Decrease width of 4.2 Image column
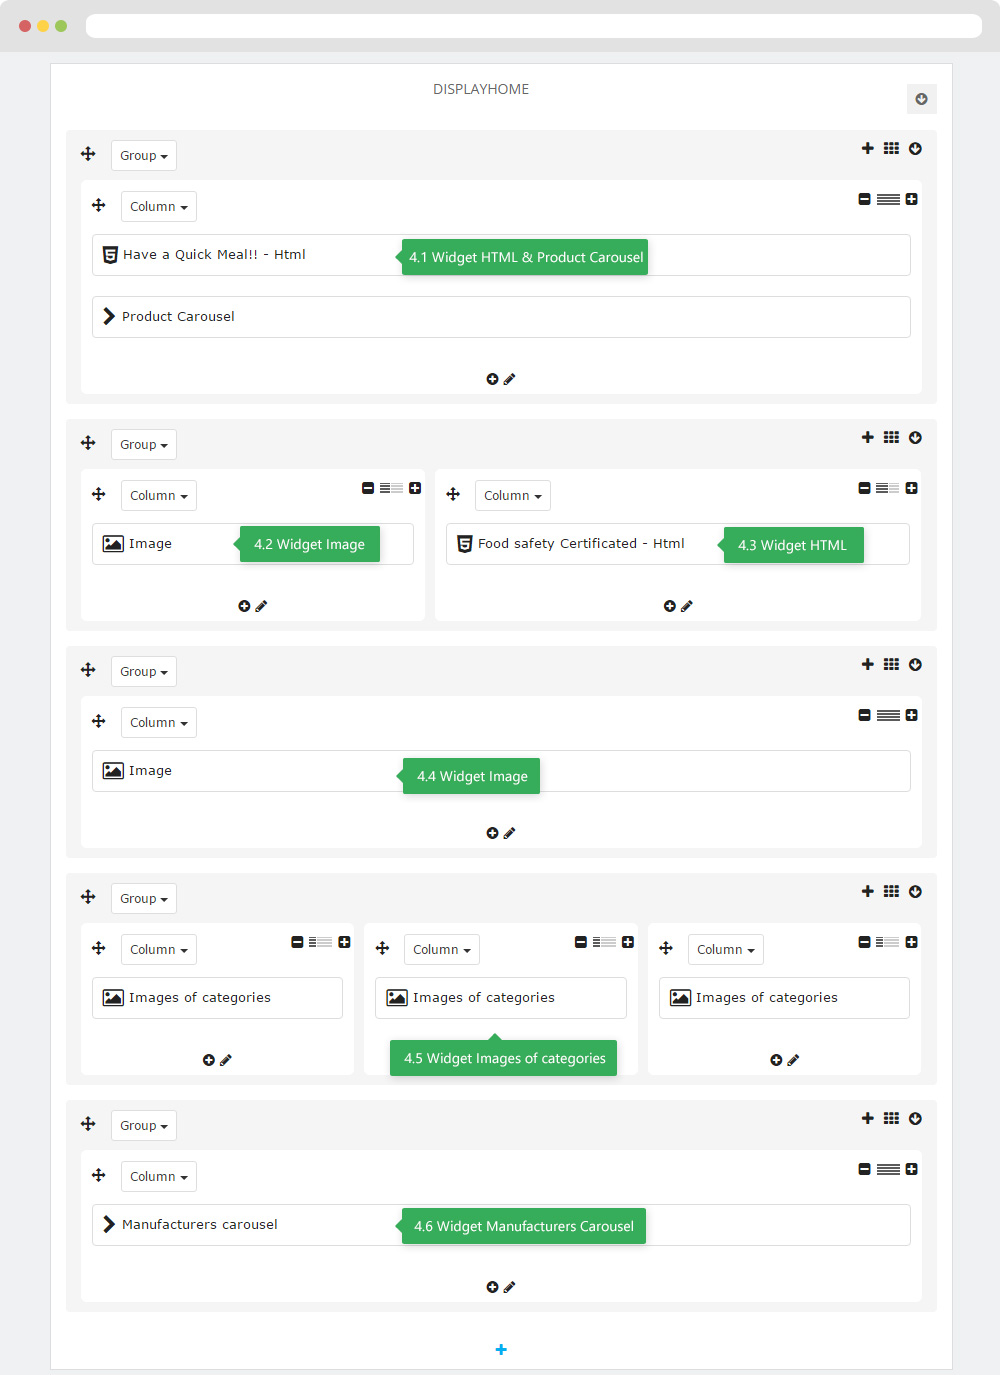 (x=368, y=488)
